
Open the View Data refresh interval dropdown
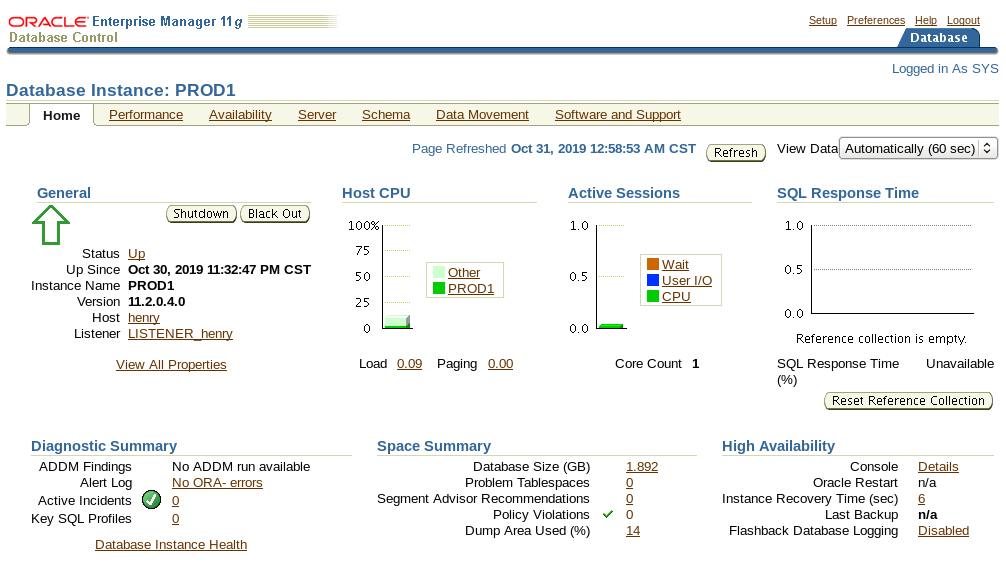coord(919,148)
